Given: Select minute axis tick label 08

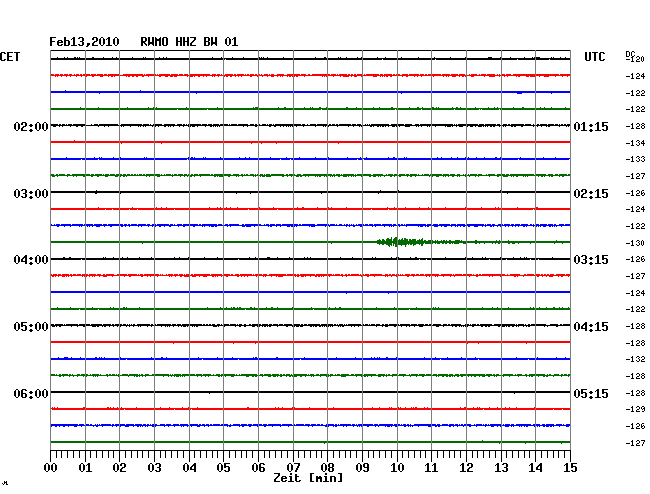Looking at the screenshot, I should point(327,467).
